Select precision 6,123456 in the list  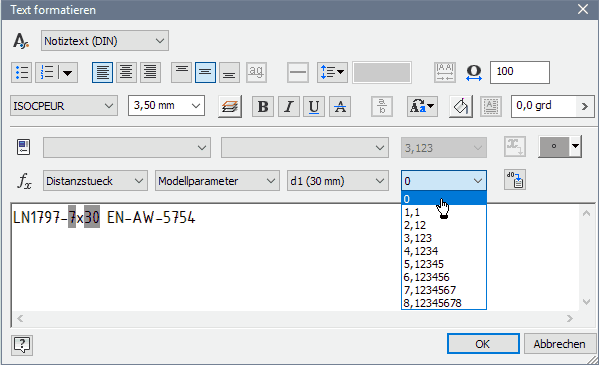[x=444, y=277]
